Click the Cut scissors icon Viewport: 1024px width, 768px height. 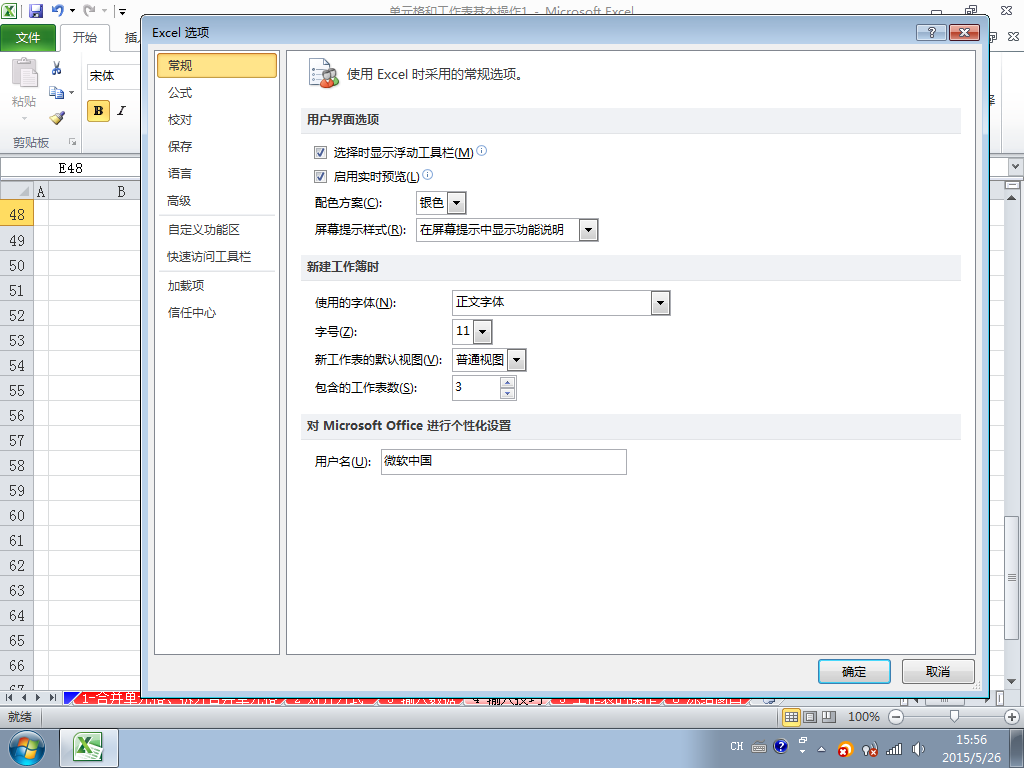pyautogui.click(x=57, y=68)
